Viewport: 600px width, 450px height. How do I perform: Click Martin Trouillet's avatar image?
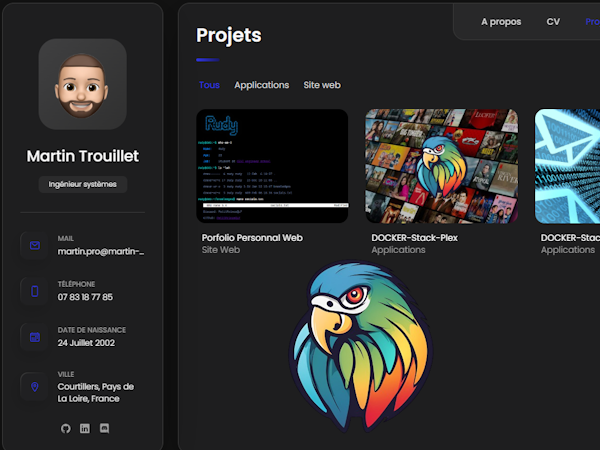pos(83,84)
